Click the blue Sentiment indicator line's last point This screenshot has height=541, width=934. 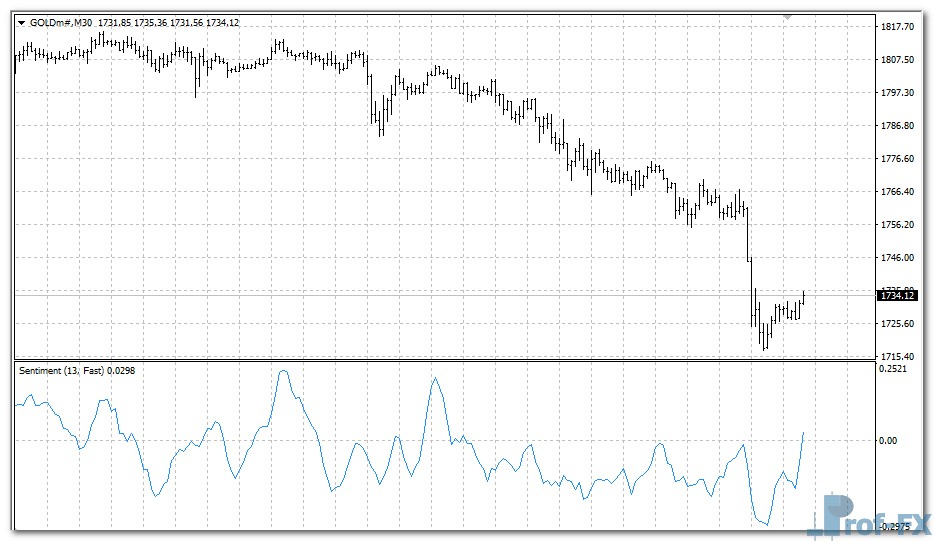pyautogui.click(x=804, y=433)
